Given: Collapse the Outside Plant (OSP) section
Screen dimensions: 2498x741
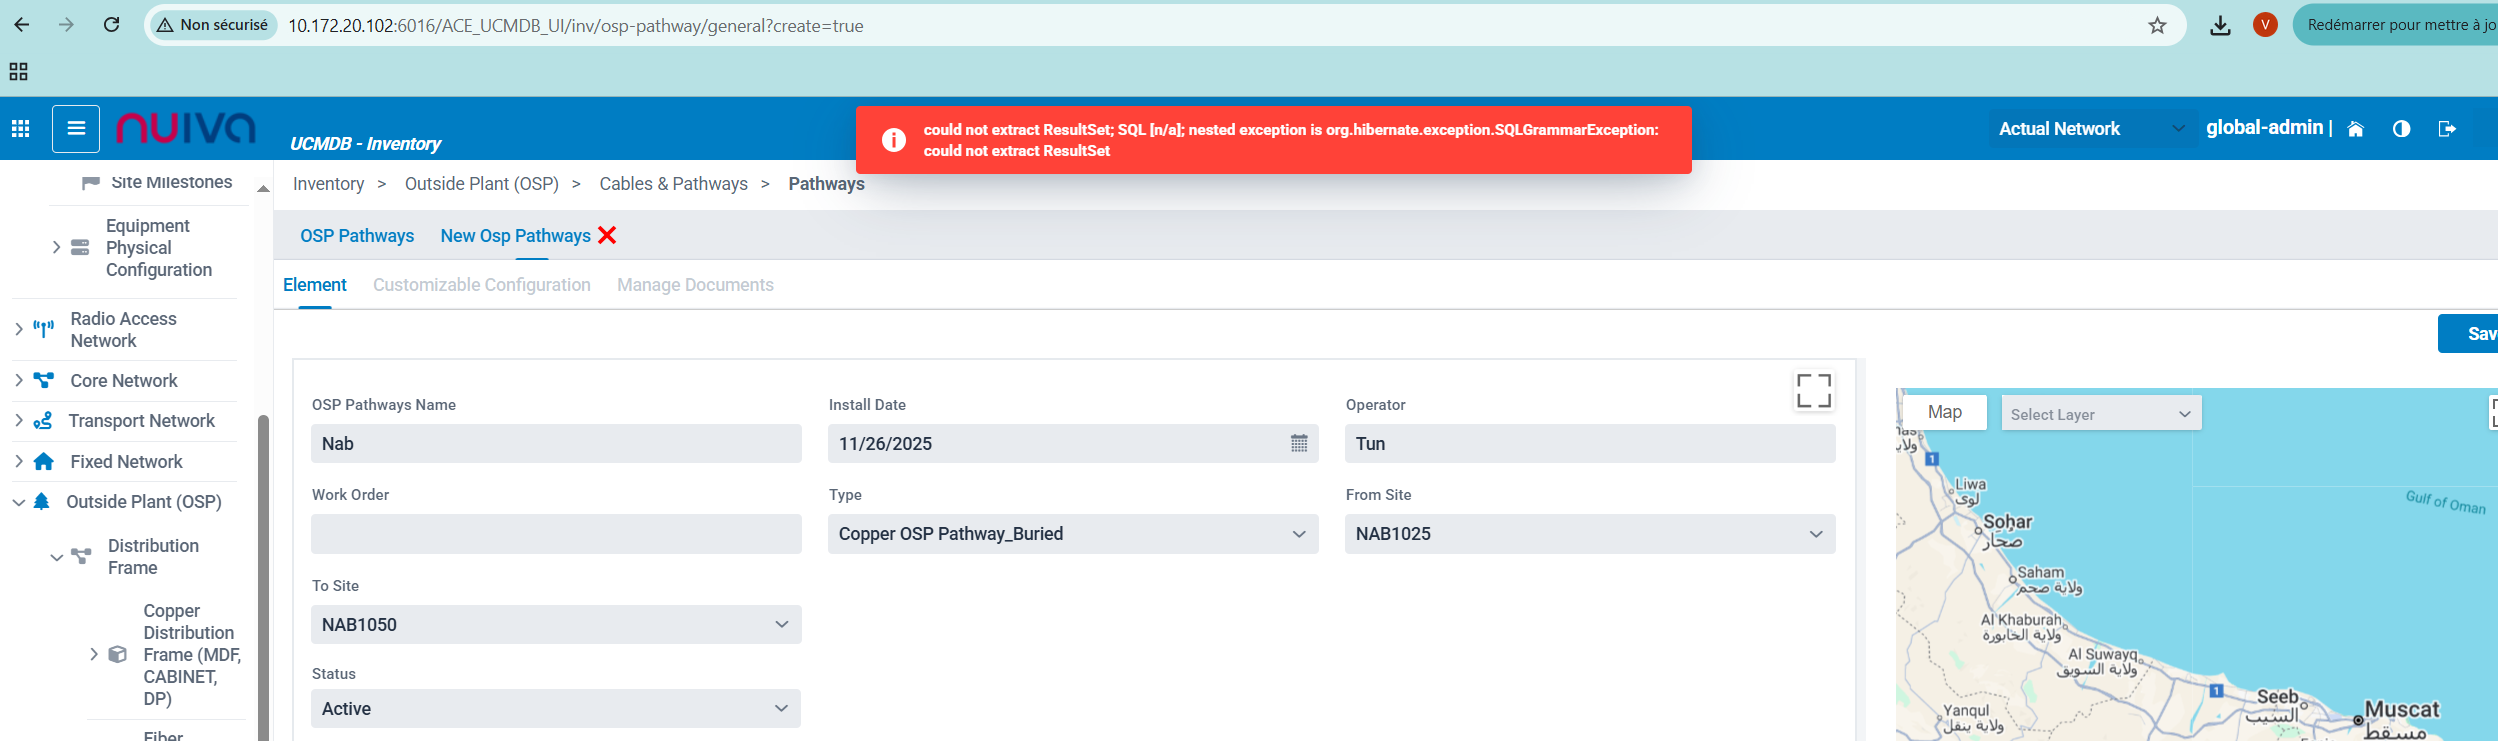Looking at the screenshot, I should (x=19, y=502).
